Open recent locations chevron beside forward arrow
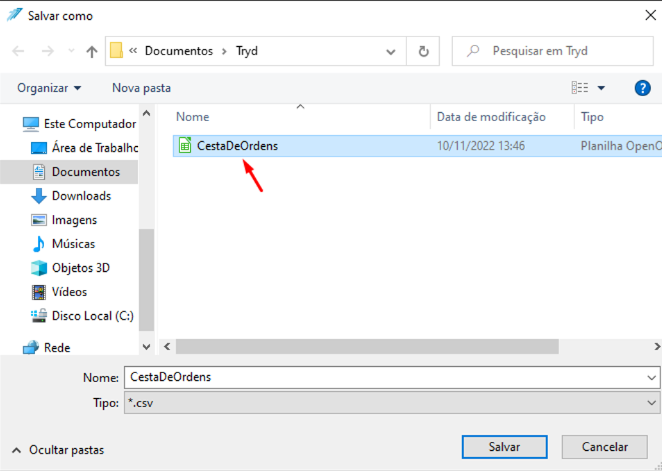Image resolution: width=662 pixels, height=471 pixels. point(71,51)
